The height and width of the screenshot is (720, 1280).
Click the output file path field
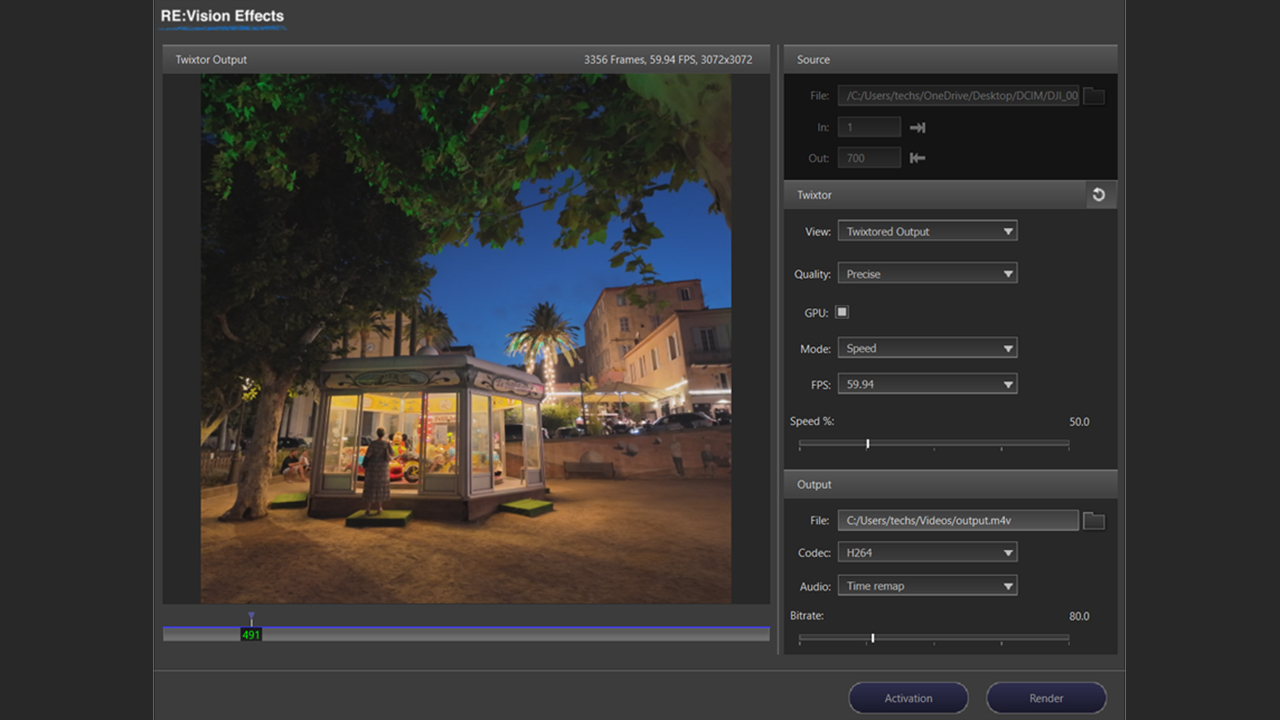[957, 520]
